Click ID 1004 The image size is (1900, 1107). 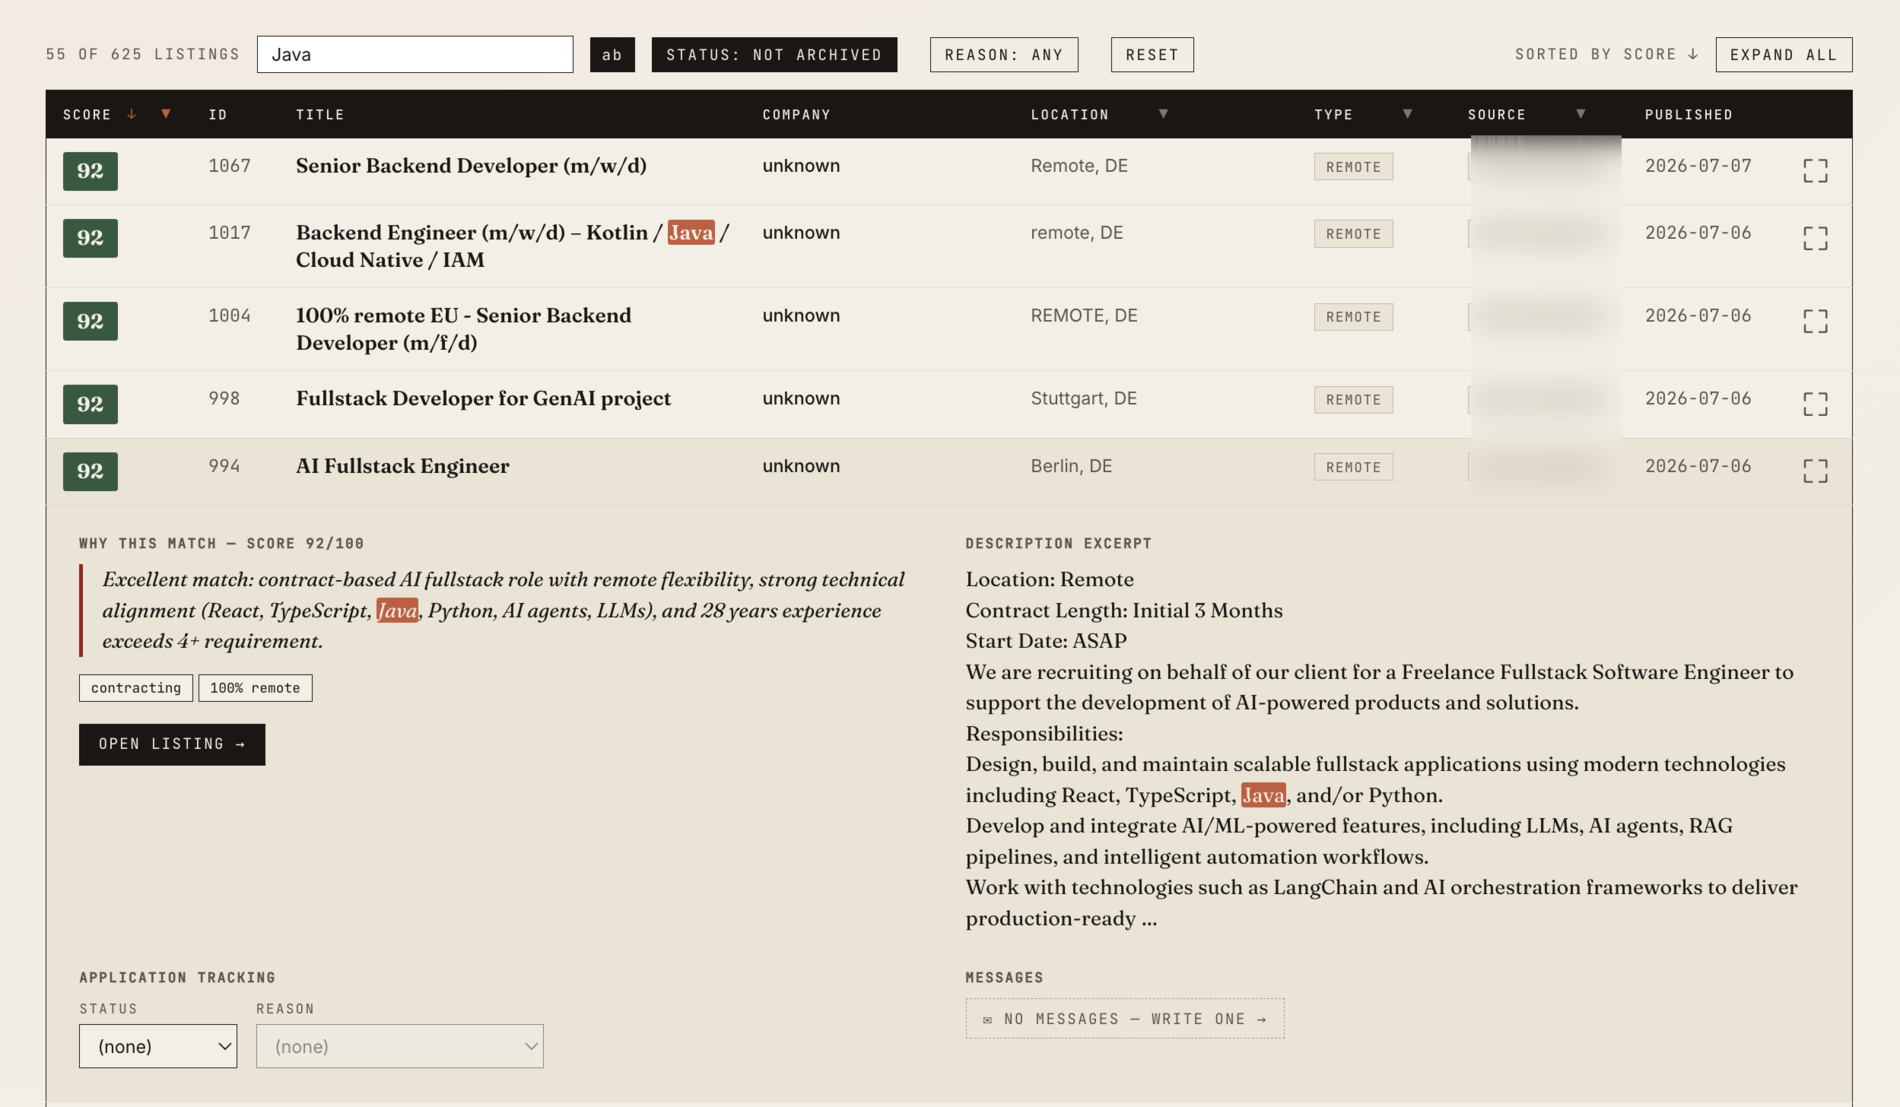(x=229, y=316)
